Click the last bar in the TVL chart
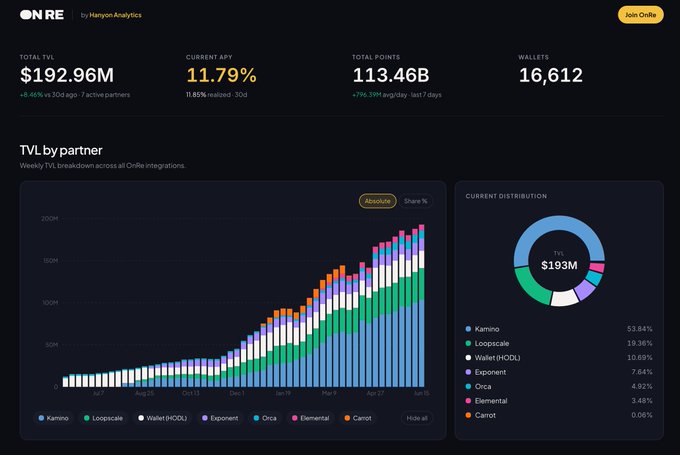 tap(422, 306)
